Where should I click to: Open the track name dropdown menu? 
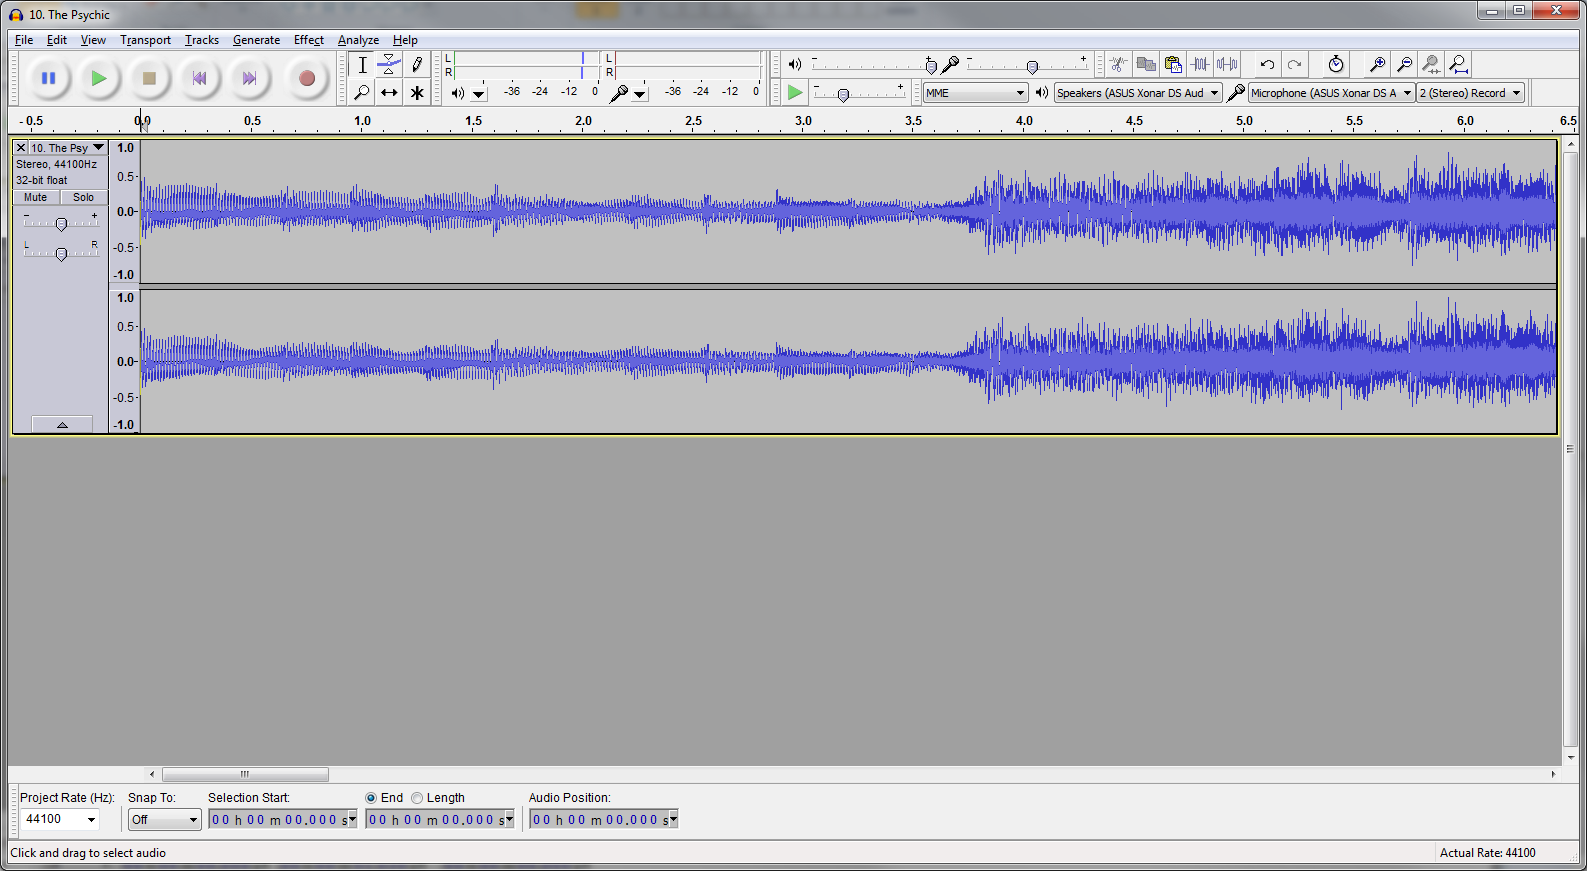(x=68, y=148)
